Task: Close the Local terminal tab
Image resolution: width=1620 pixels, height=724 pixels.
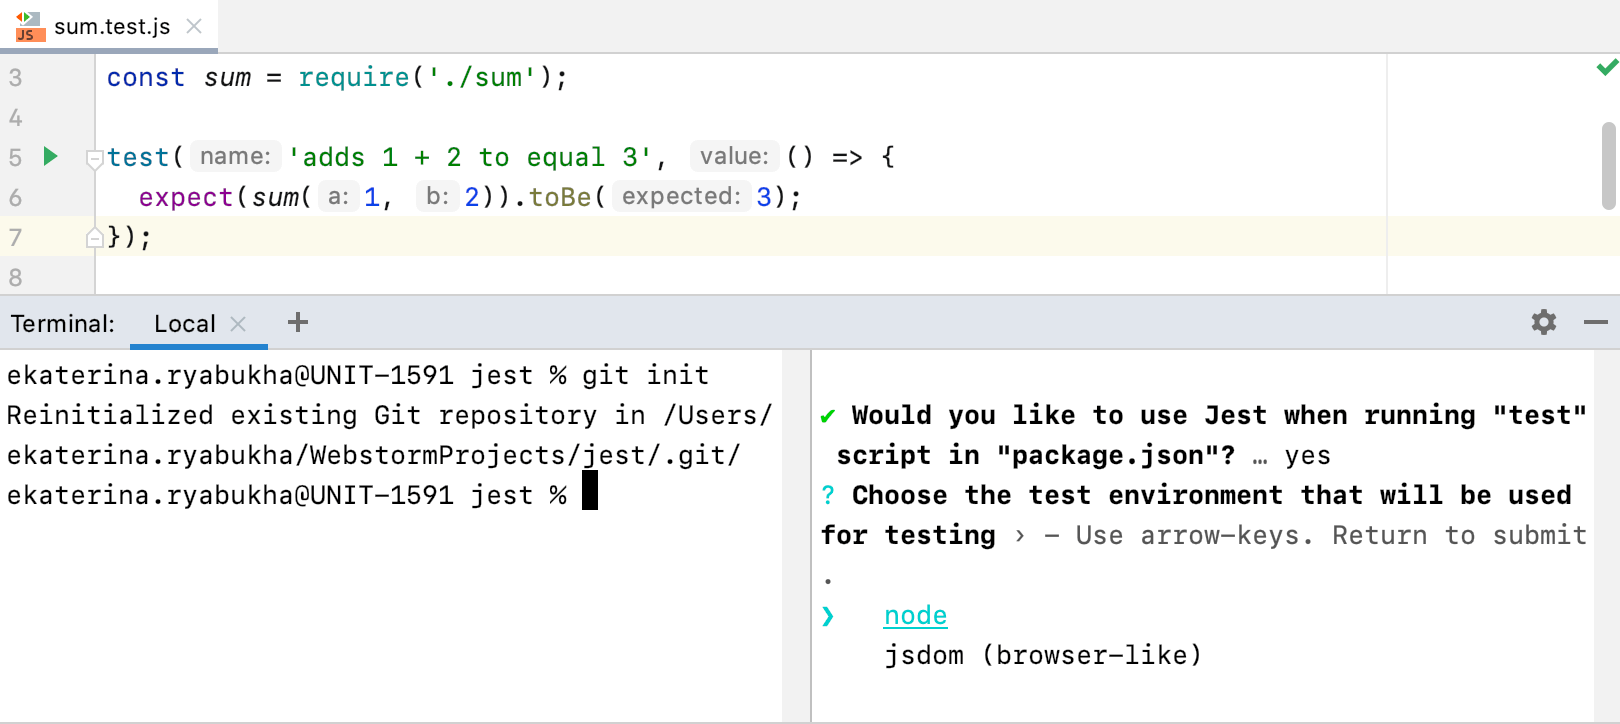Action: (x=238, y=323)
